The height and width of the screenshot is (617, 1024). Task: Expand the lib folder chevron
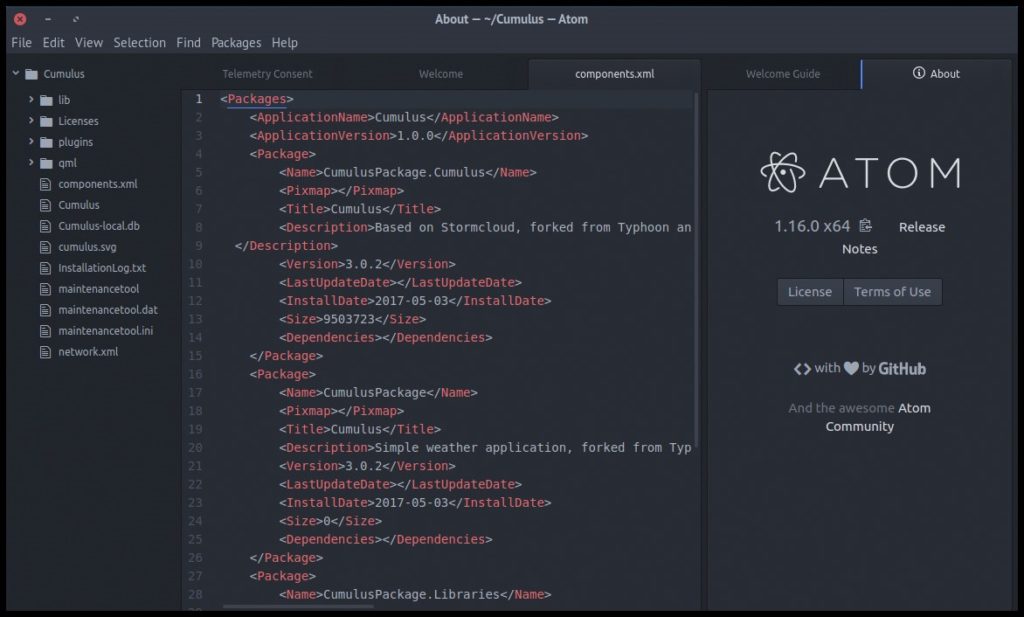tap(31, 99)
